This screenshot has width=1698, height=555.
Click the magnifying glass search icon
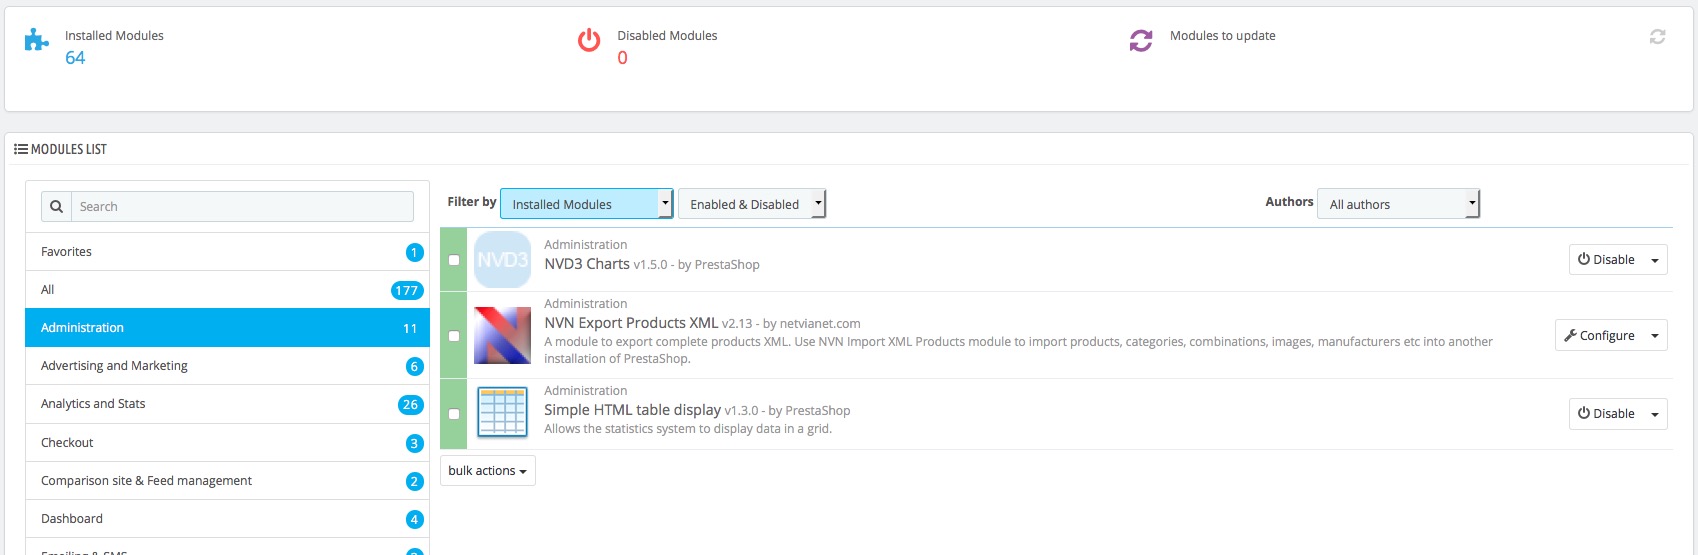point(57,207)
